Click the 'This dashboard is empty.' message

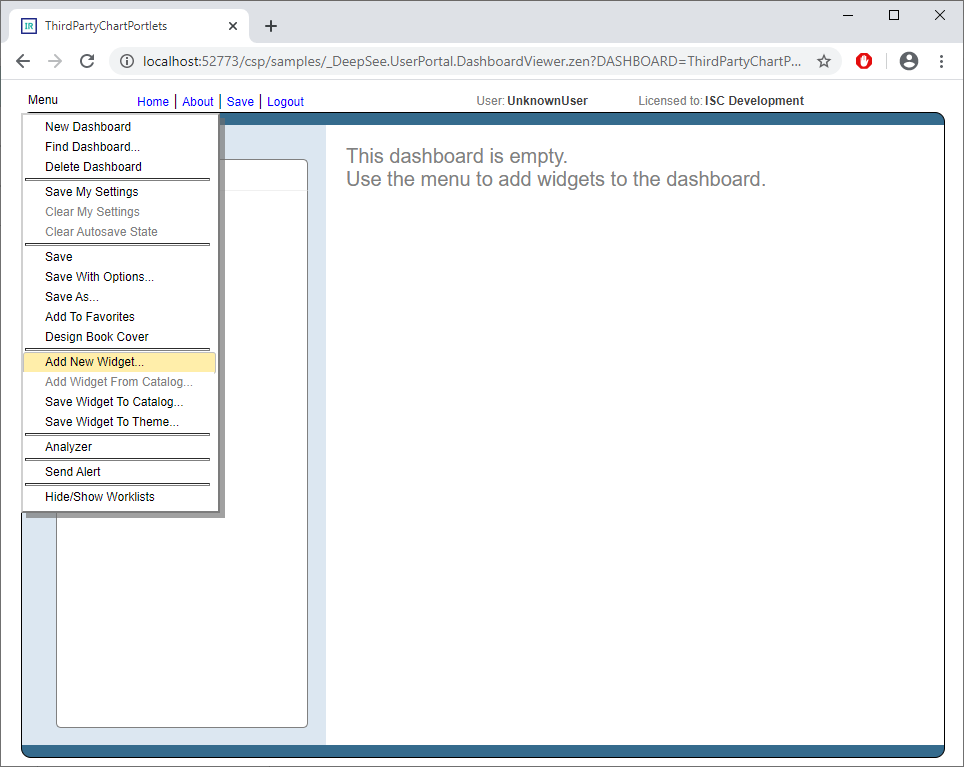click(x=457, y=156)
